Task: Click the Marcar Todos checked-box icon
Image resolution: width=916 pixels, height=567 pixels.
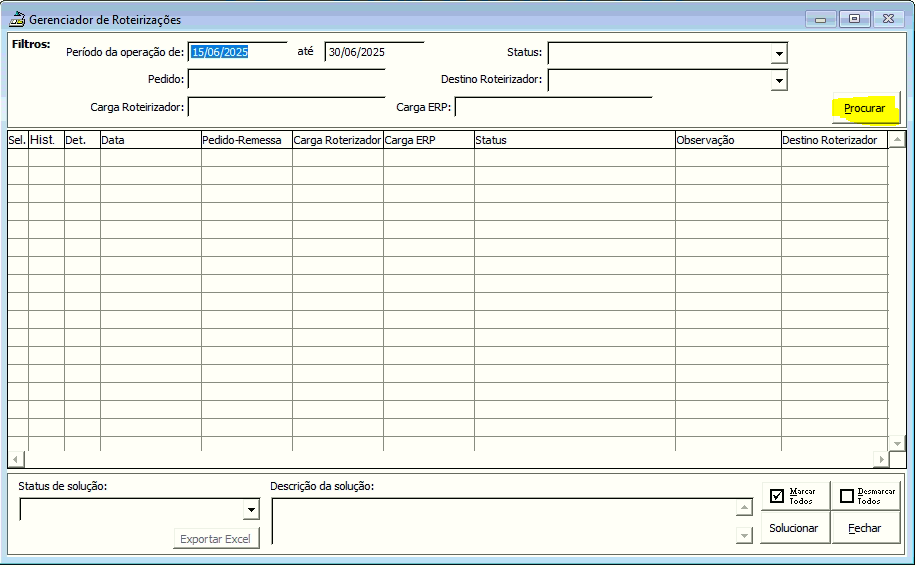Action: pyautogui.click(x=777, y=496)
